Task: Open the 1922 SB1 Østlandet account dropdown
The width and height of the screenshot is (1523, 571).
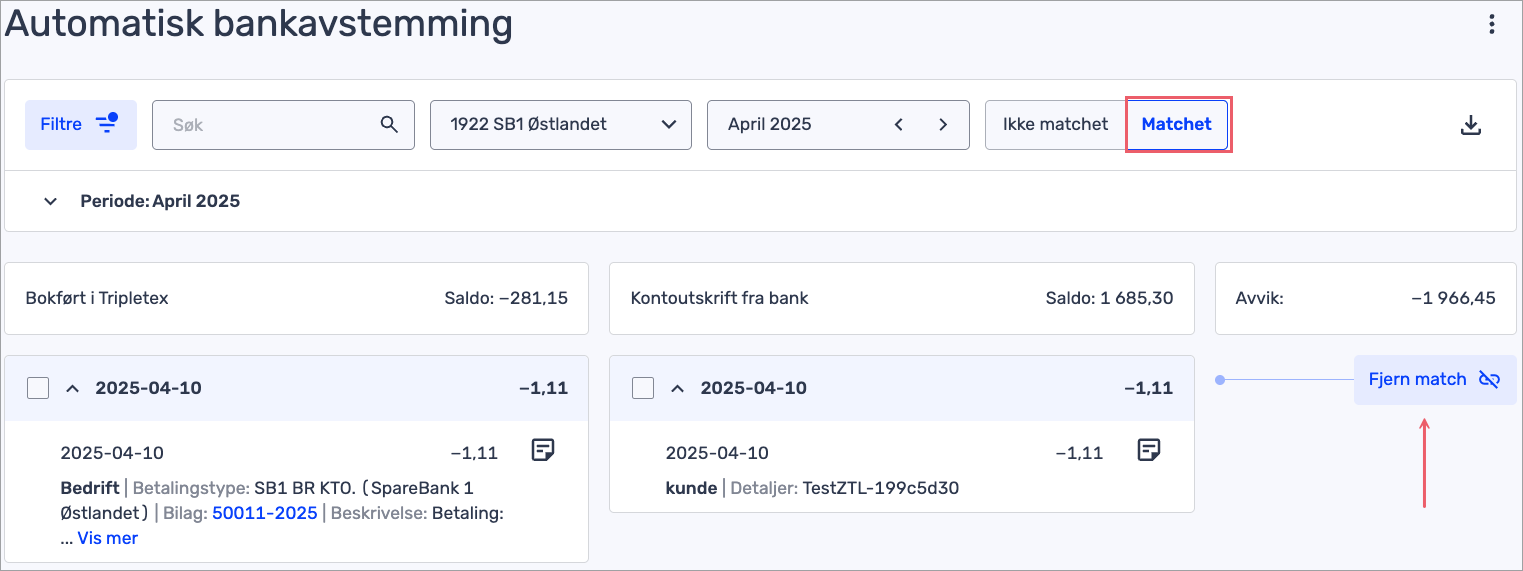Action: pyautogui.click(x=560, y=125)
